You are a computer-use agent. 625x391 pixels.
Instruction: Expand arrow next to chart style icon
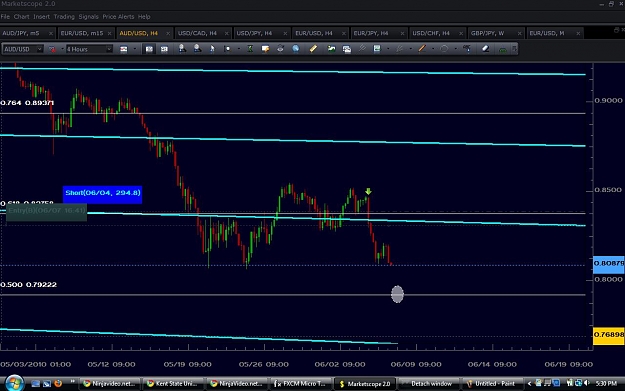pos(135,49)
